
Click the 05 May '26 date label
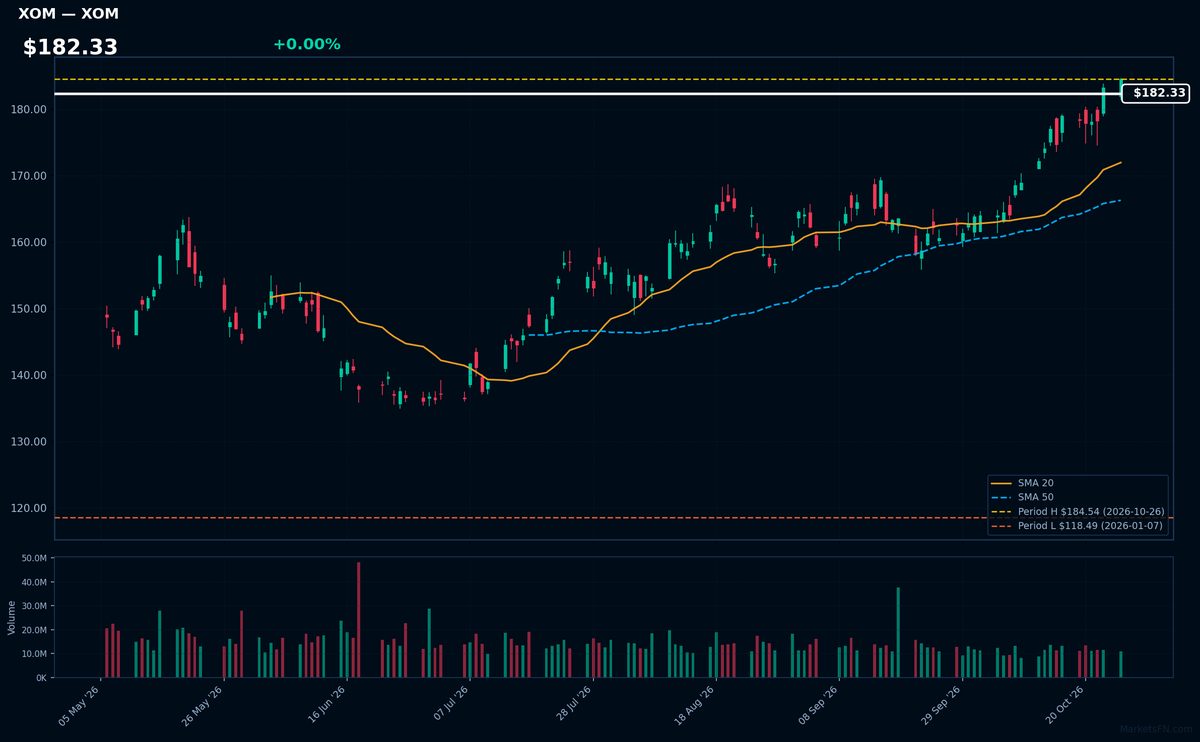click(80, 706)
